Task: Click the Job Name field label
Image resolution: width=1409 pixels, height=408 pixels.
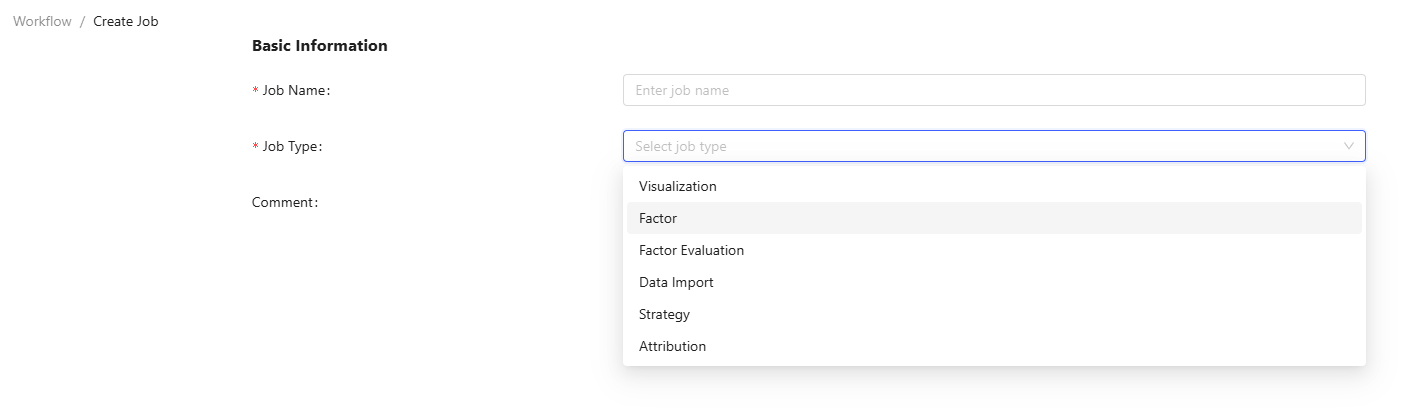Action: 296,90
